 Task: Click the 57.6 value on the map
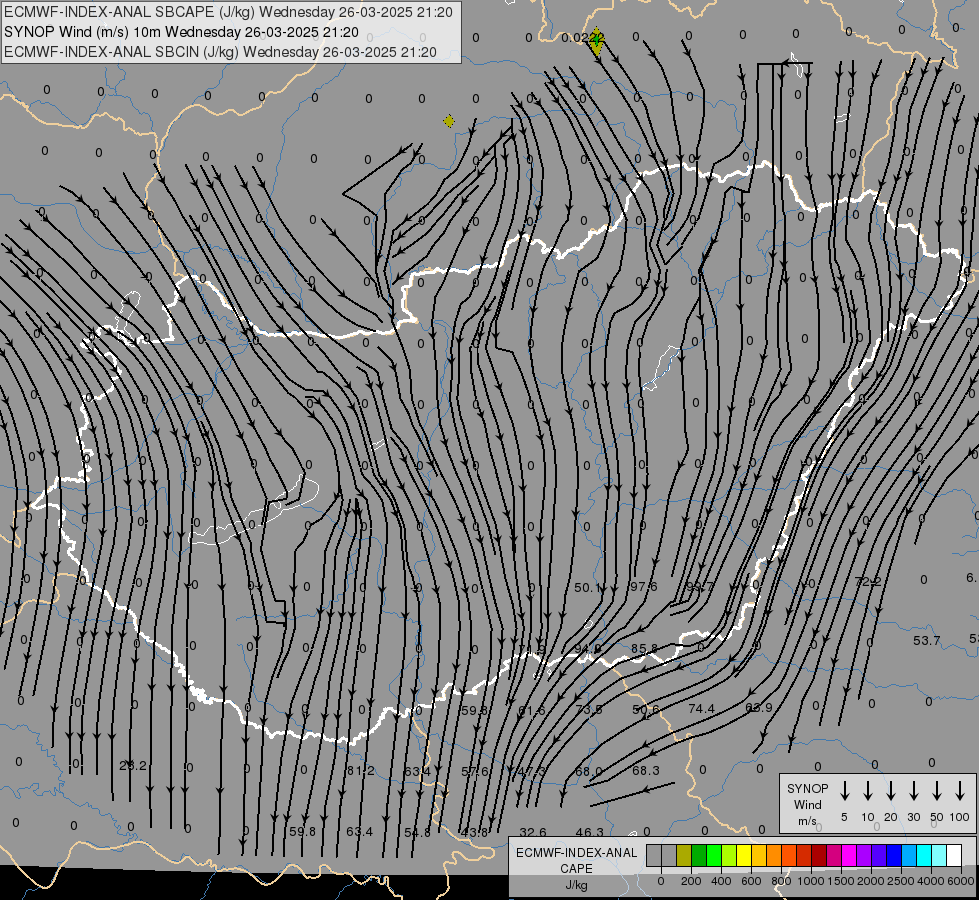point(475,771)
